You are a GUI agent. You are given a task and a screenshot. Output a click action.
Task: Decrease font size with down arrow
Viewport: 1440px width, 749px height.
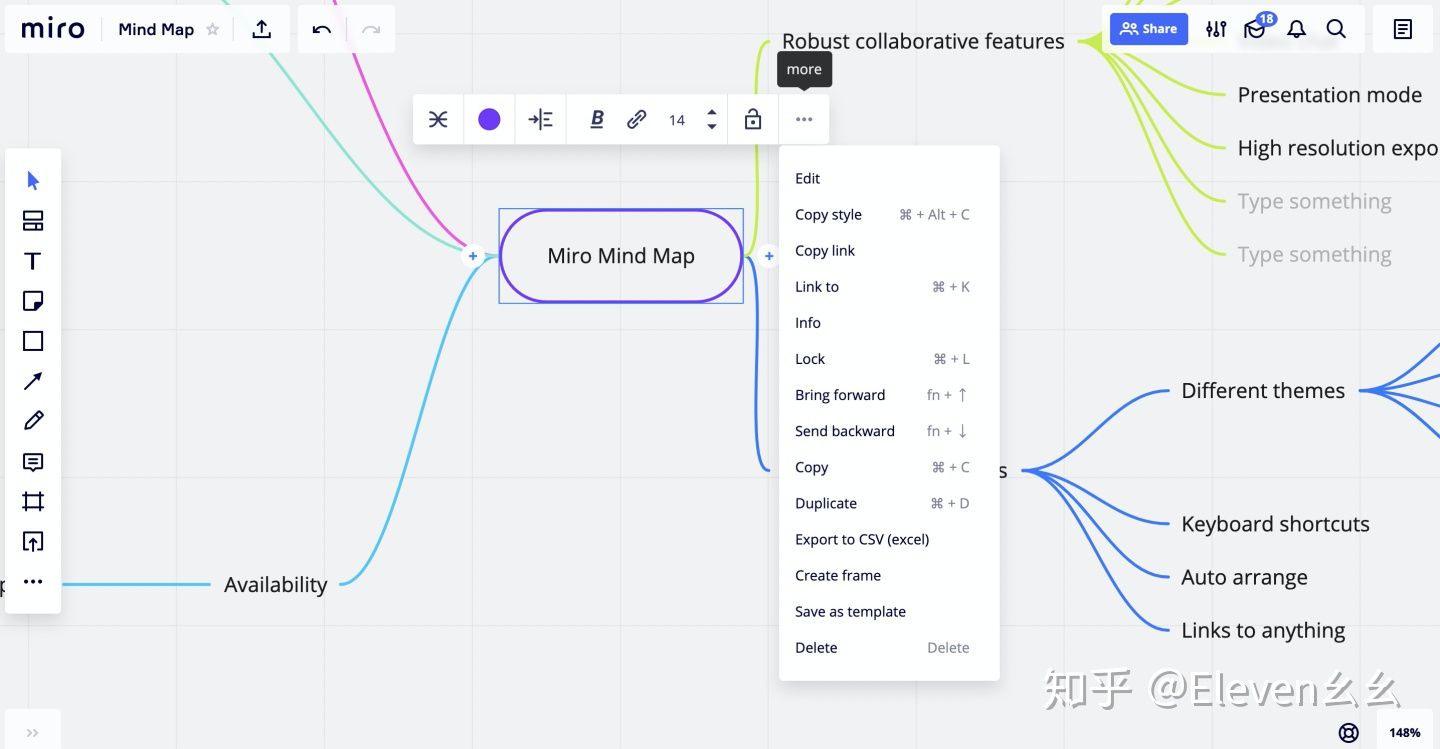pos(712,127)
